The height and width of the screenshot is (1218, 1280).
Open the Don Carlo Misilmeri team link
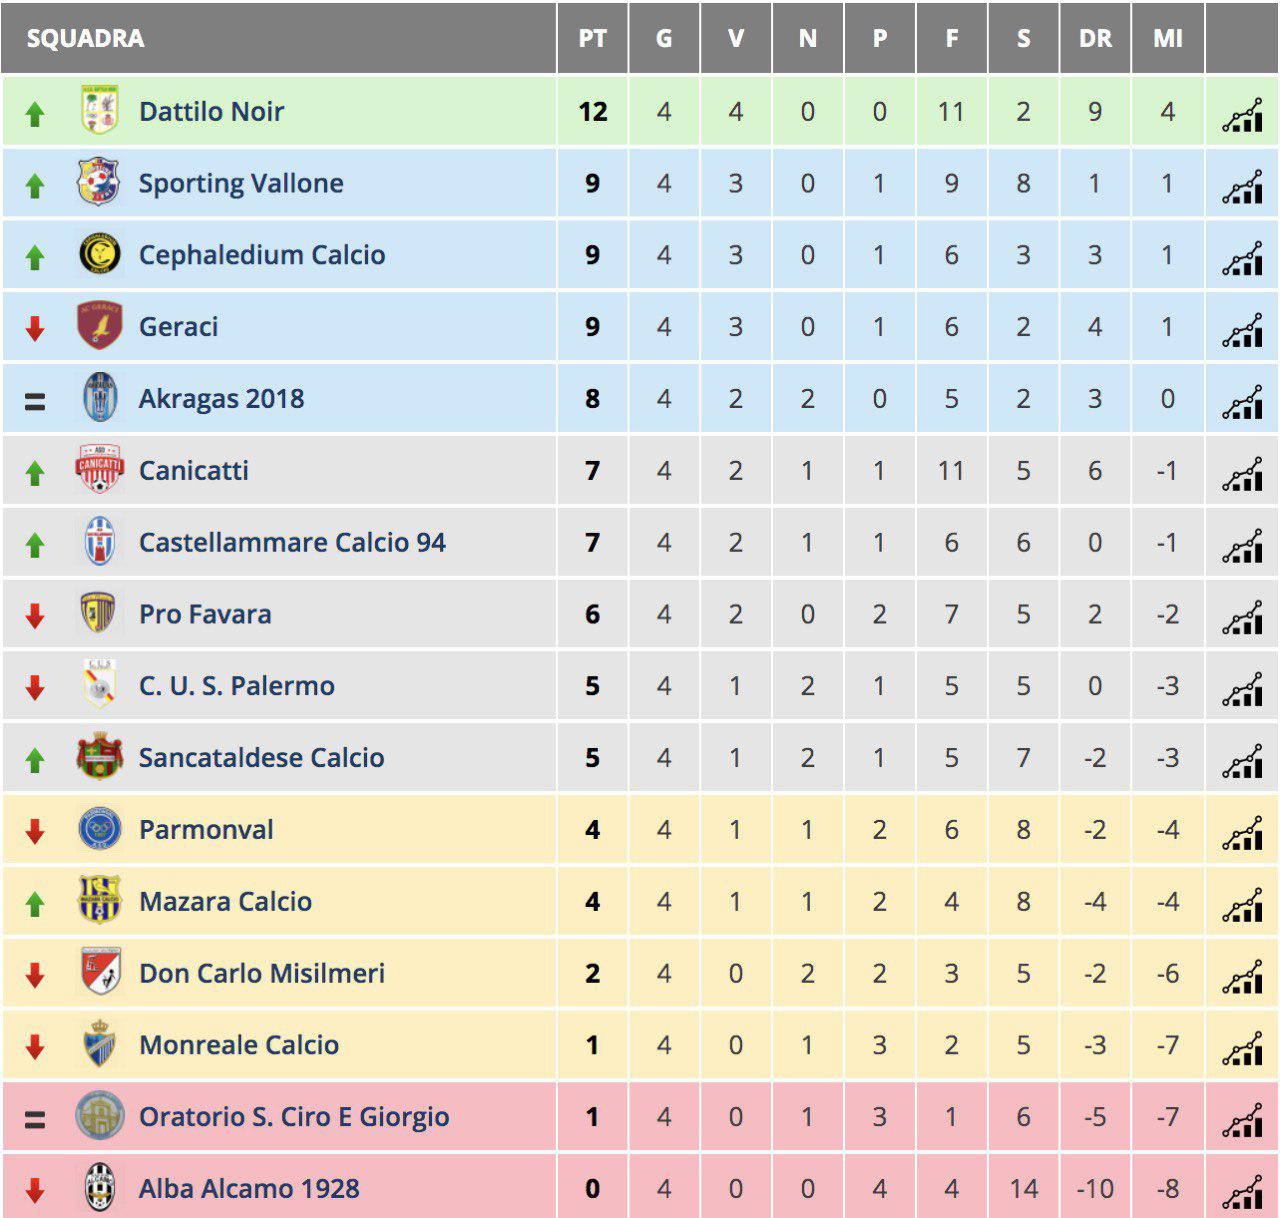click(262, 973)
